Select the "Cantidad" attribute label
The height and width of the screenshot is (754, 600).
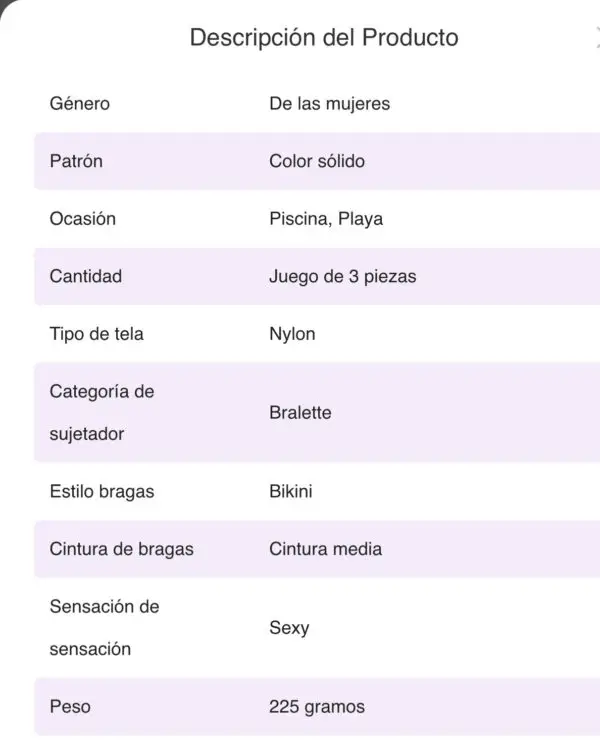(86, 276)
